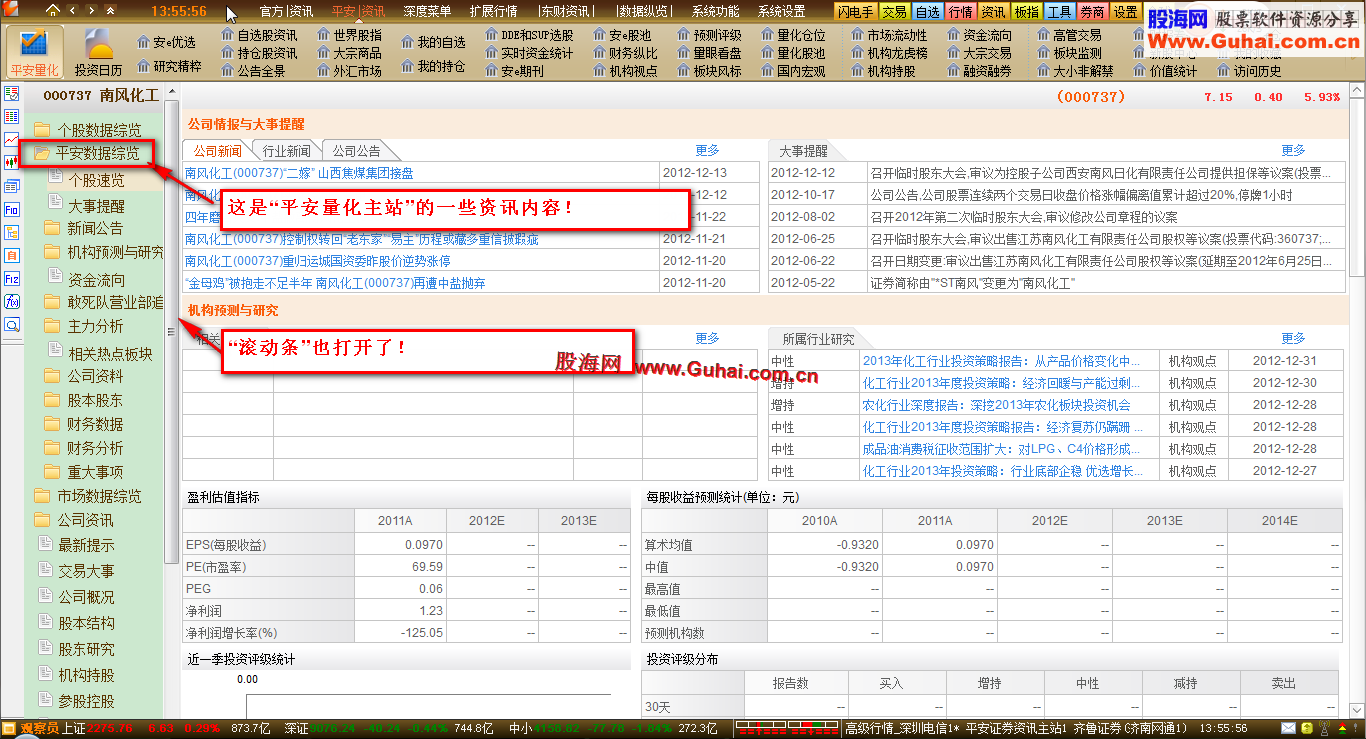The height and width of the screenshot is (739, 1366).
Task: Open 机构龙虎榜 in the toolbar
Action: coord(889,53)
